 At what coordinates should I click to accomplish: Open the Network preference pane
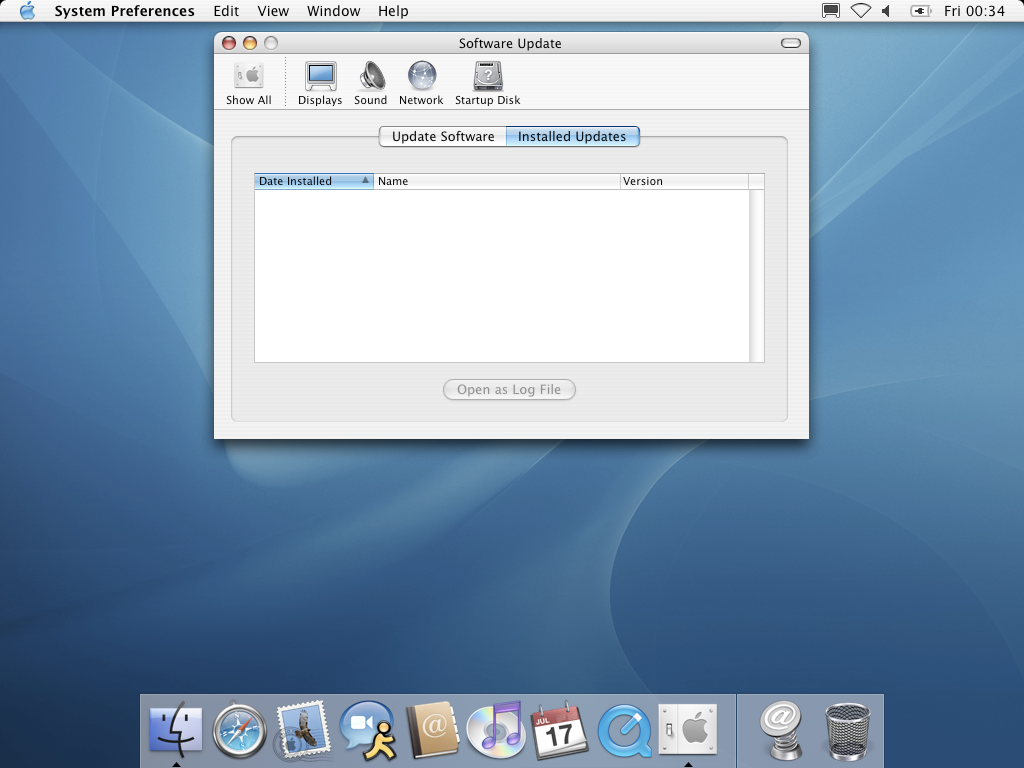coord(421,84)
